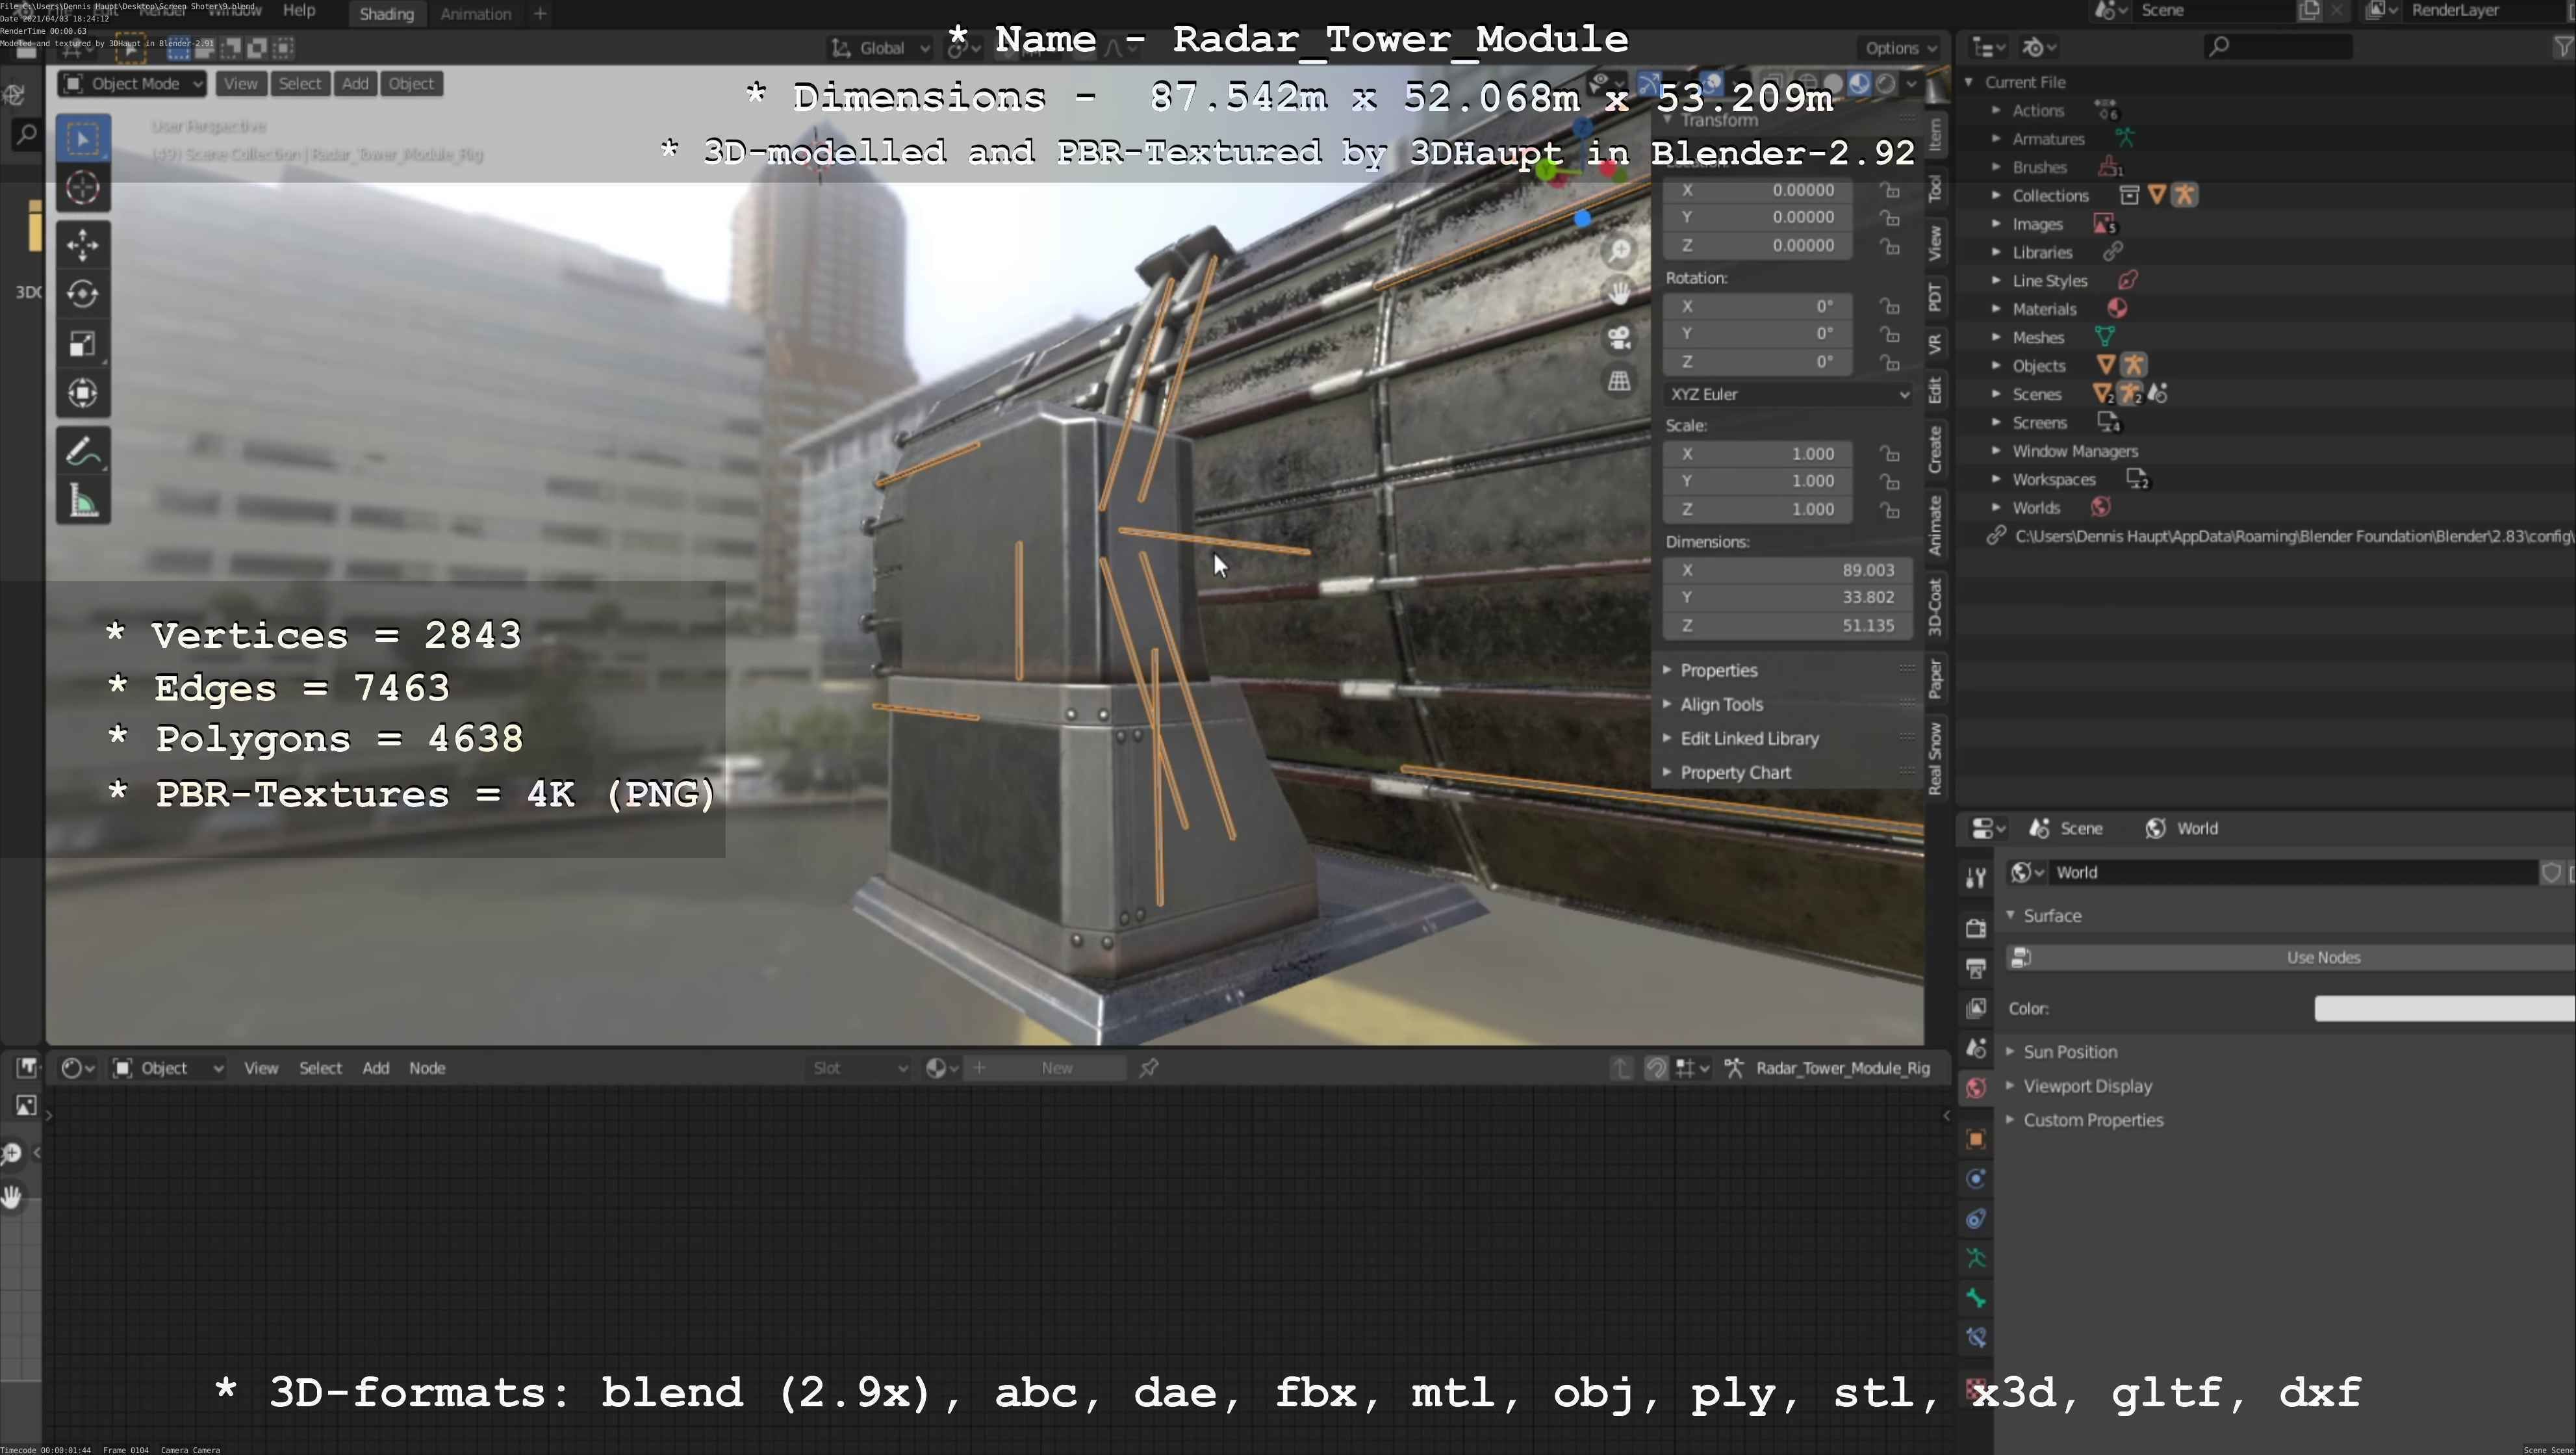
Task: Select the Scale tool icon
Action: coord(82,344)
